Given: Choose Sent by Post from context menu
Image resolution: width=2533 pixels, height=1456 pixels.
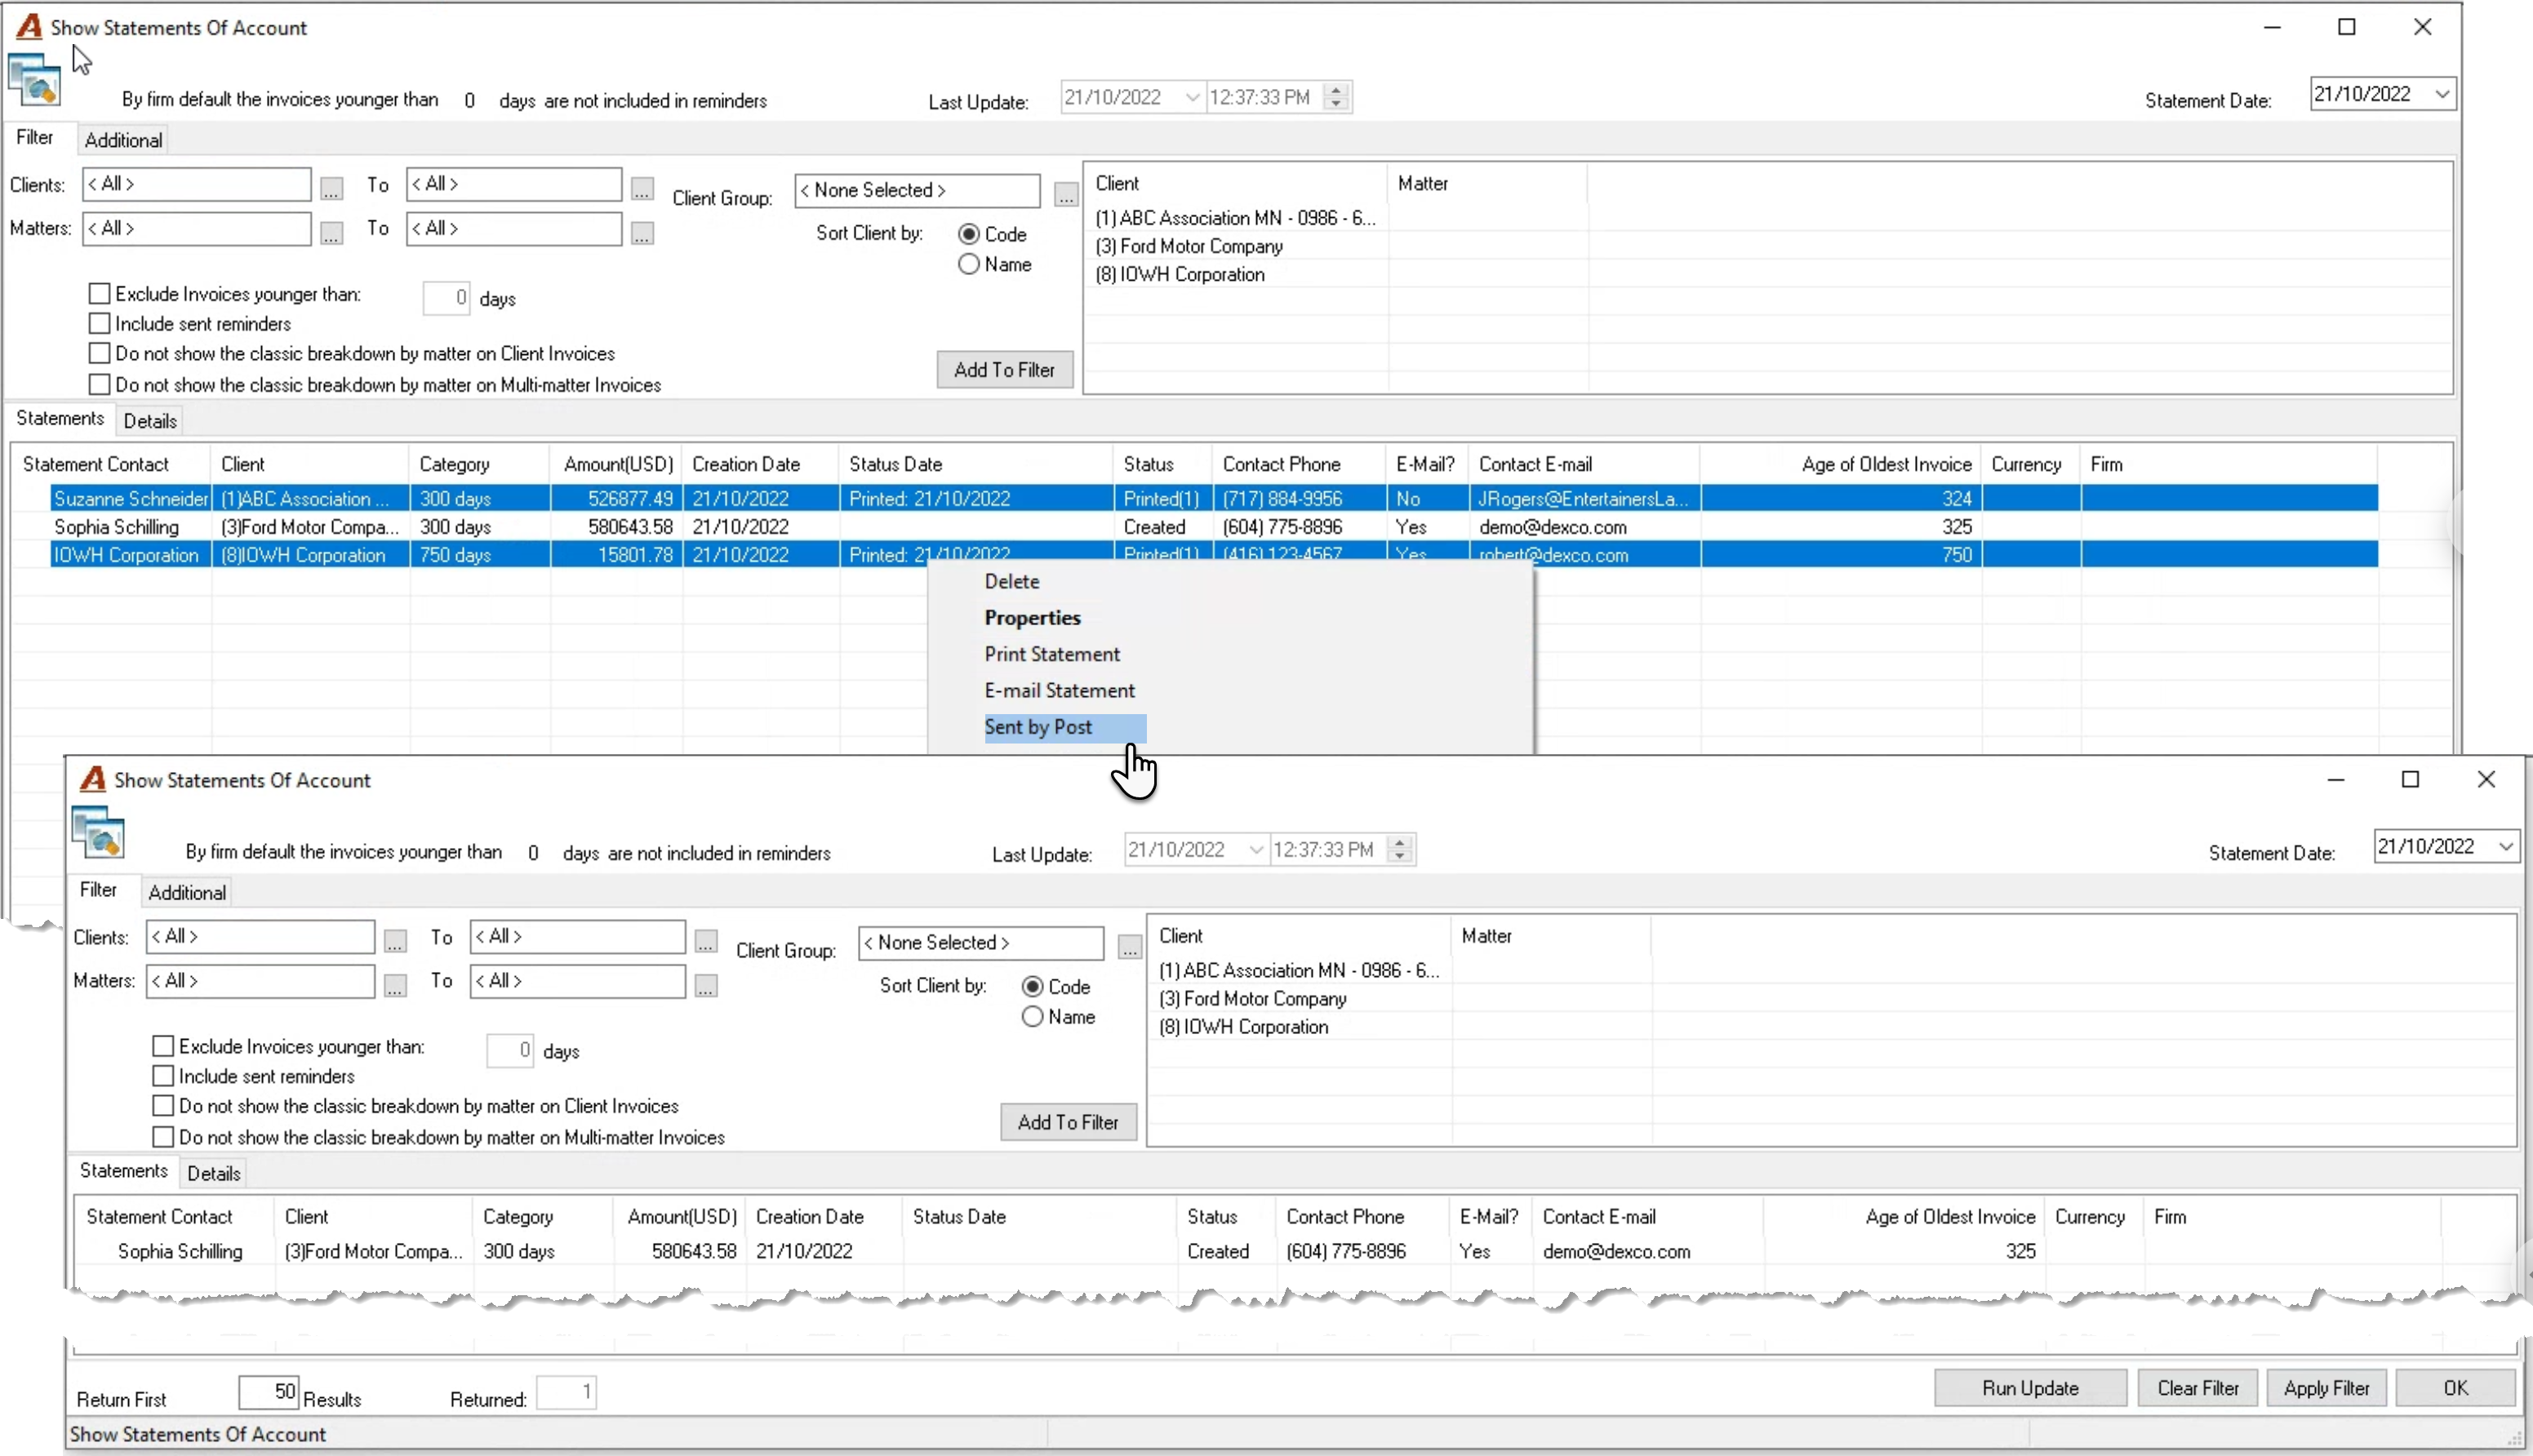Looking at the screenshot, I should (x=1038, y=727).
